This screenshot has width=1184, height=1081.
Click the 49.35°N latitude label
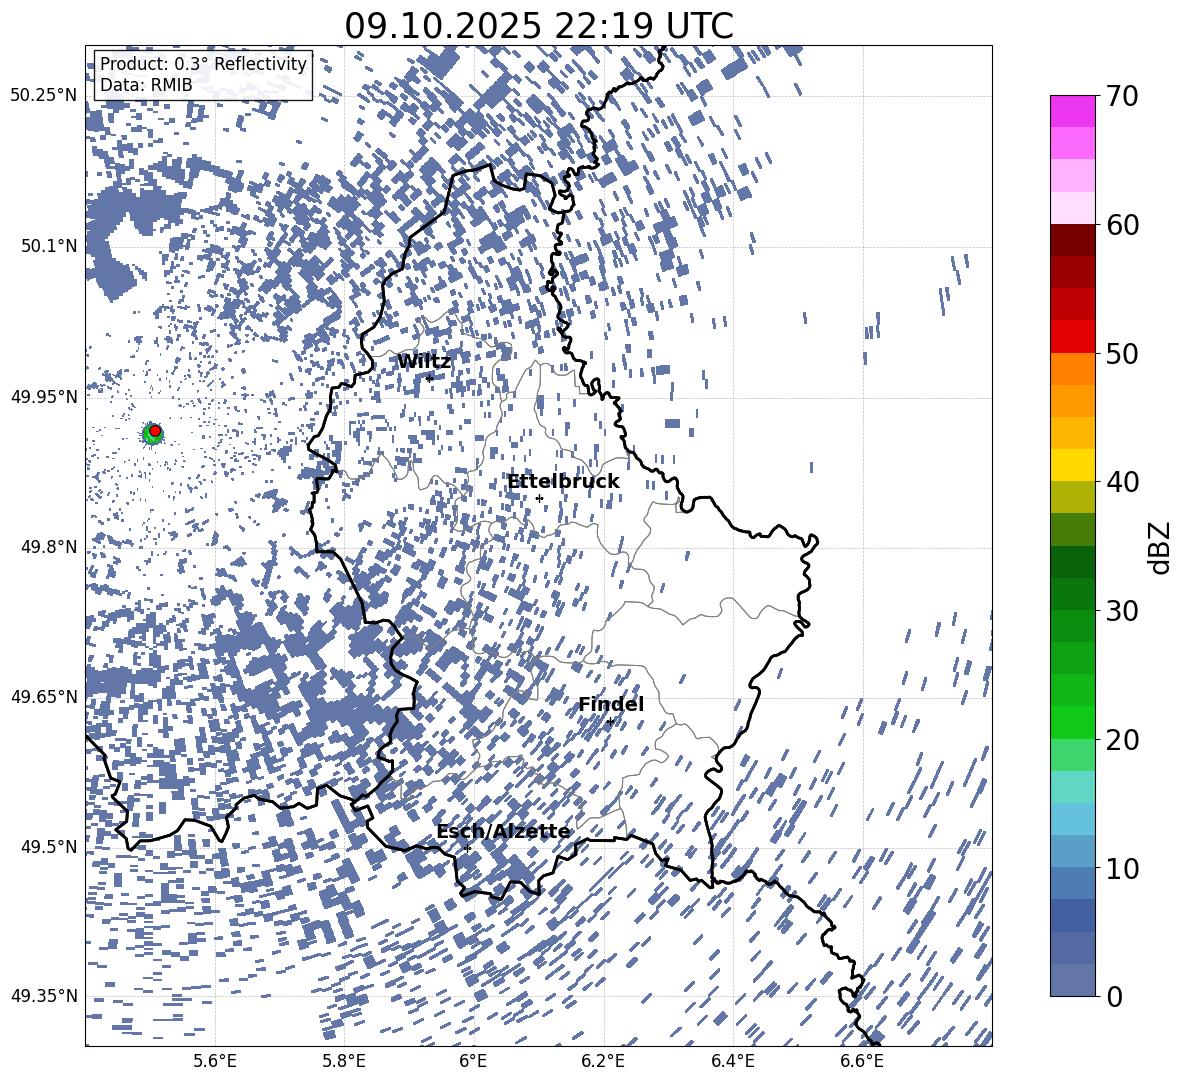[44, 996]
